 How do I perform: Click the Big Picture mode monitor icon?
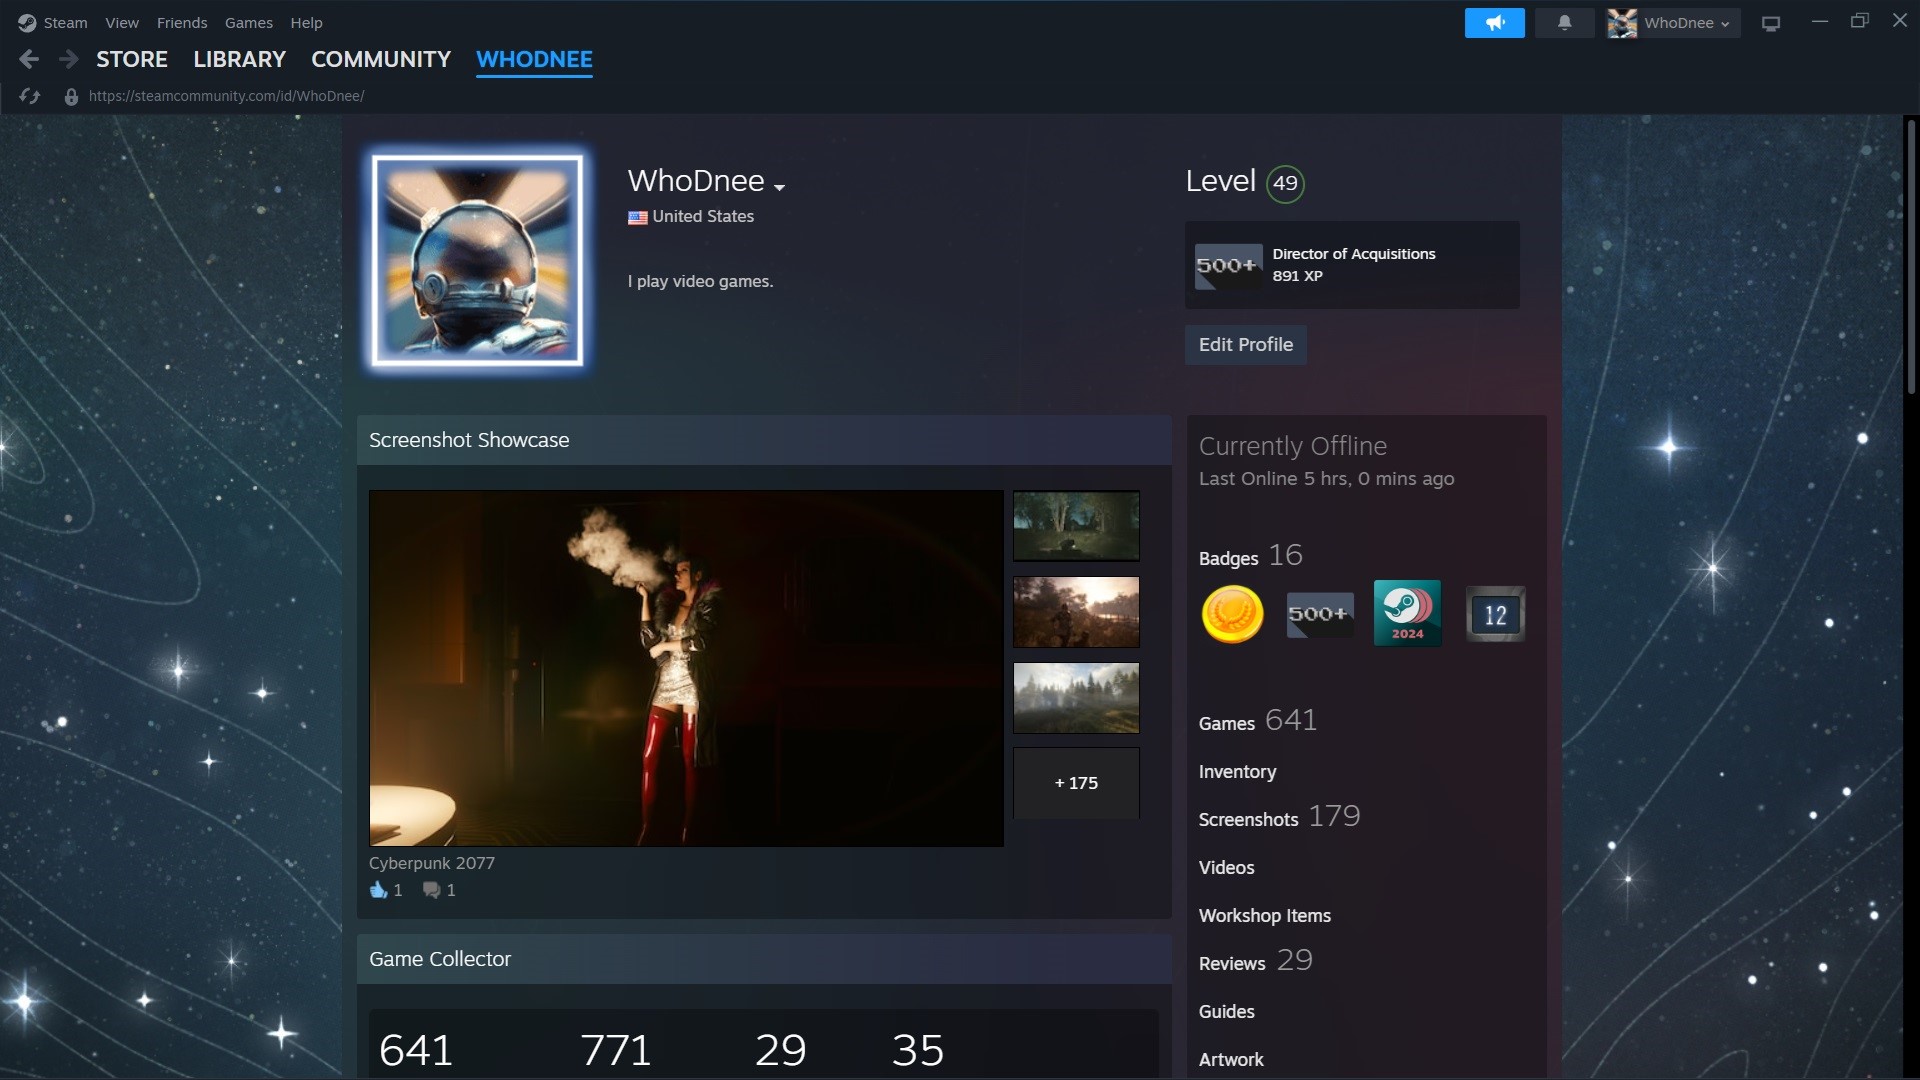1771,23
